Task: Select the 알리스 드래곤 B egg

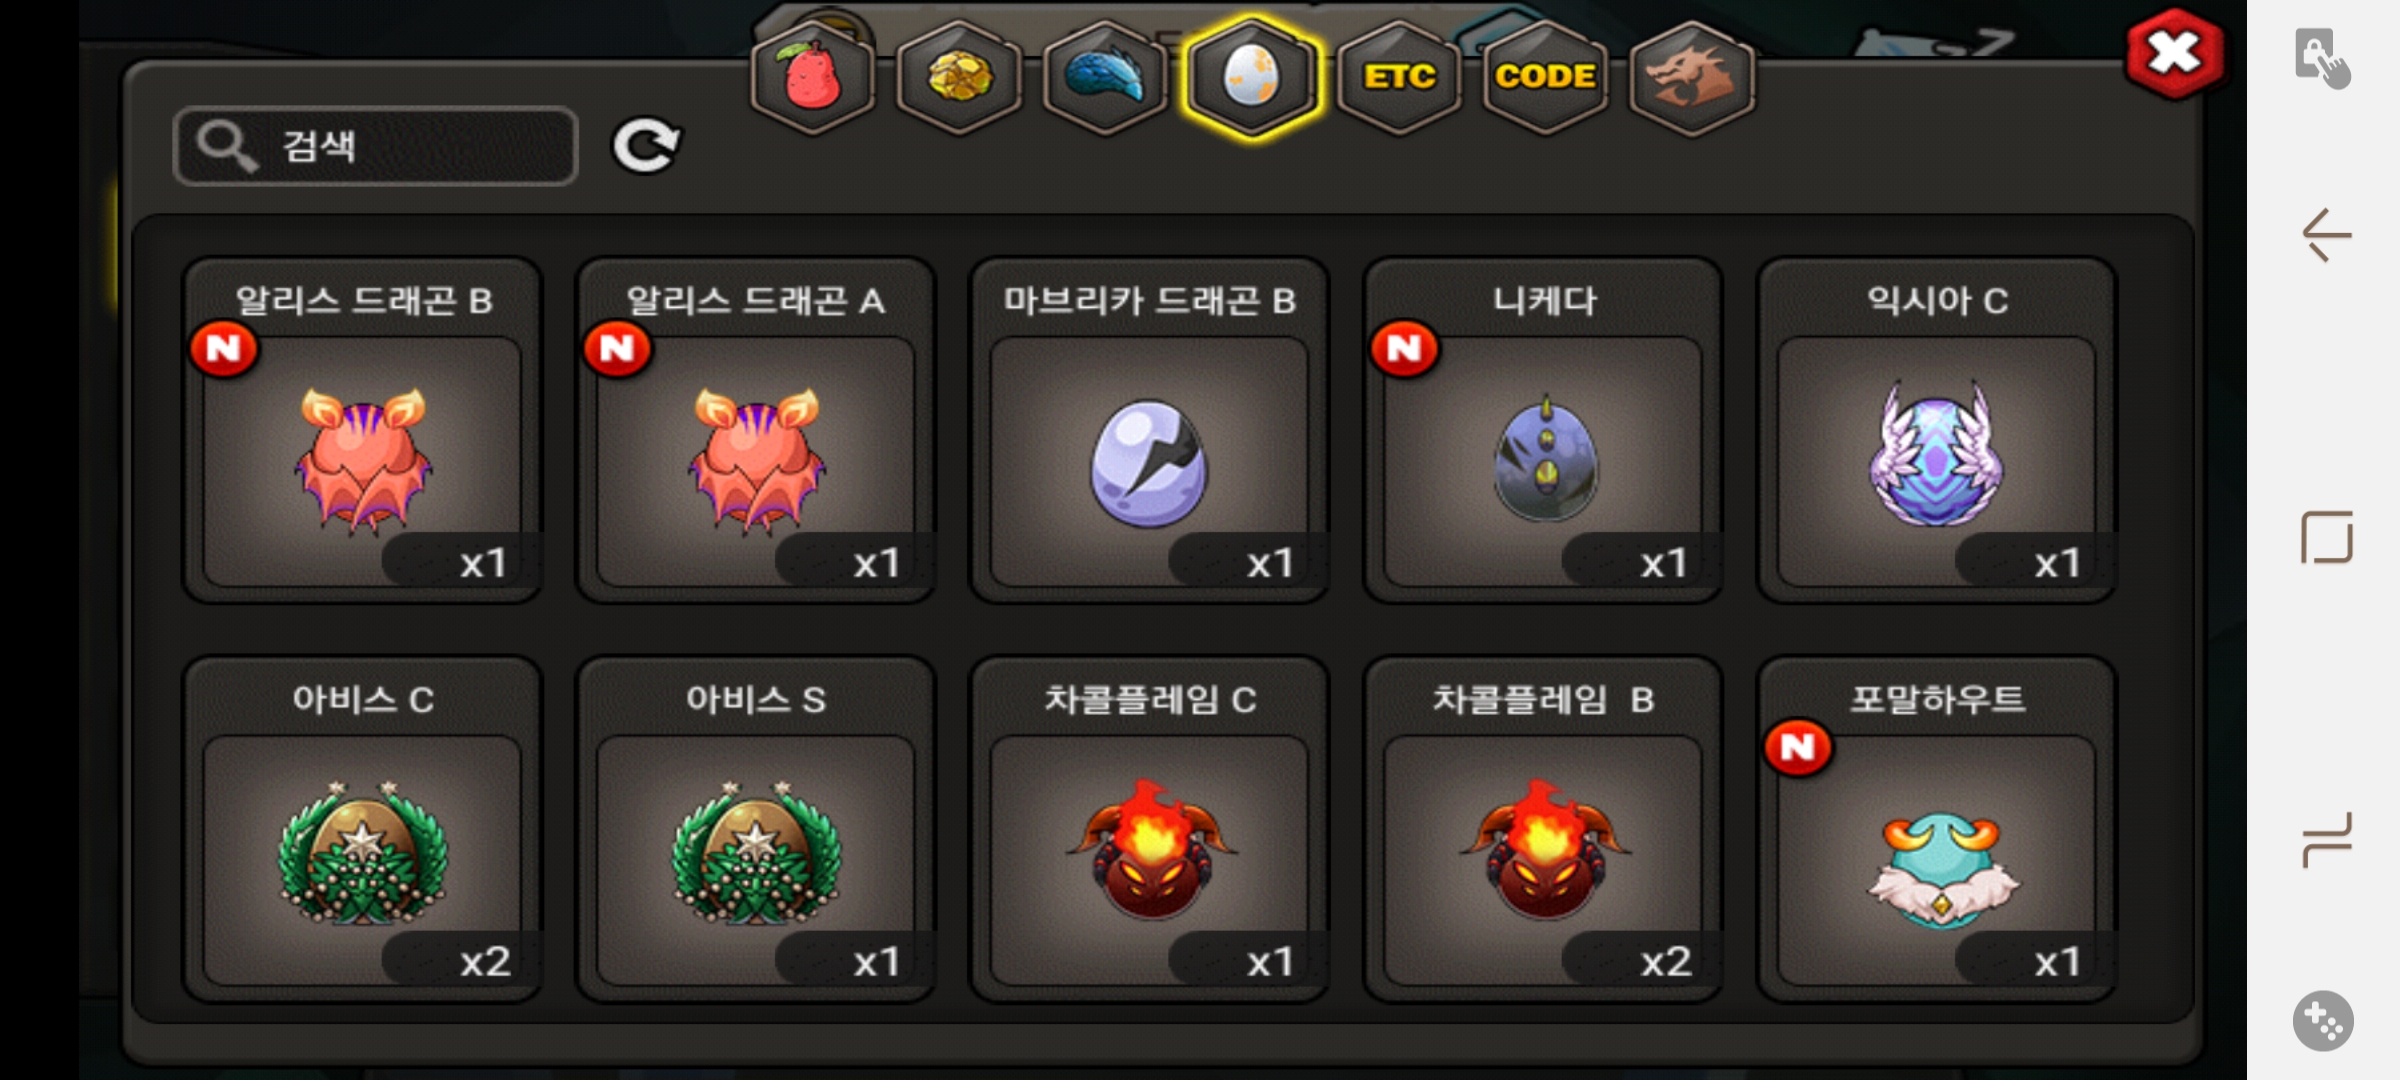Action: click(362, 430)
